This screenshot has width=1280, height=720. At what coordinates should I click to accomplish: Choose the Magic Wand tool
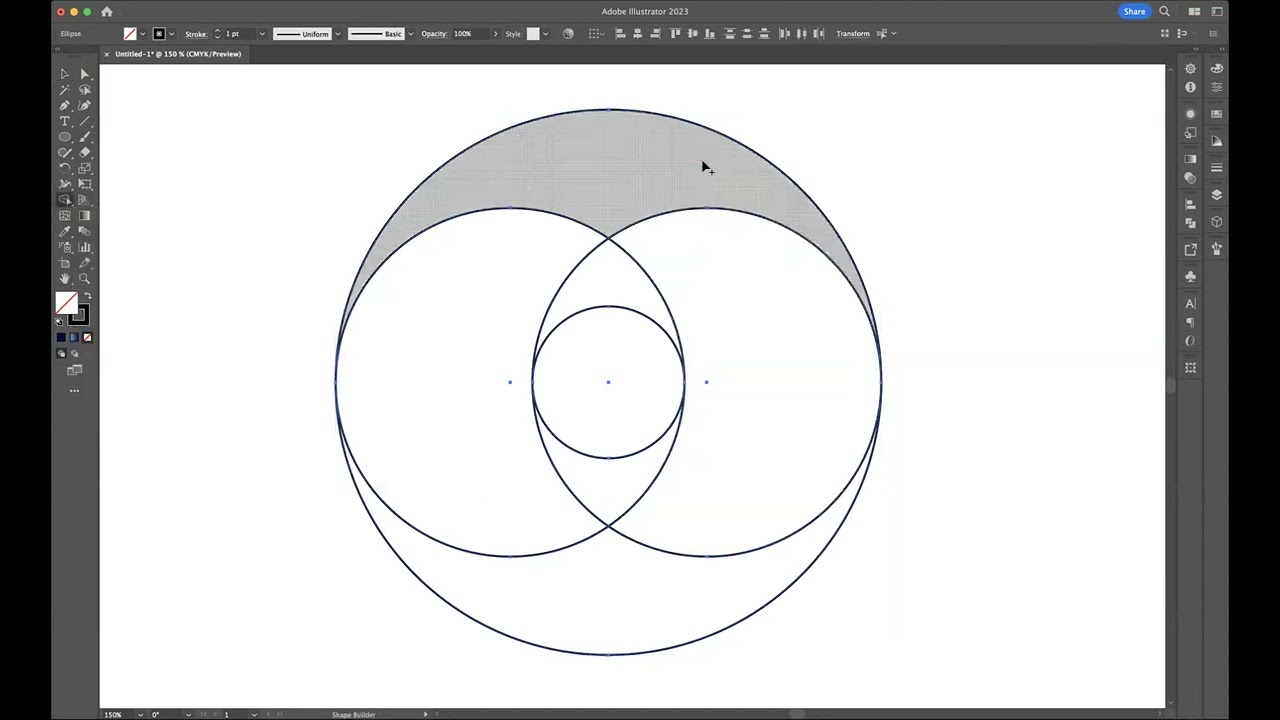(x=65, y=89)
